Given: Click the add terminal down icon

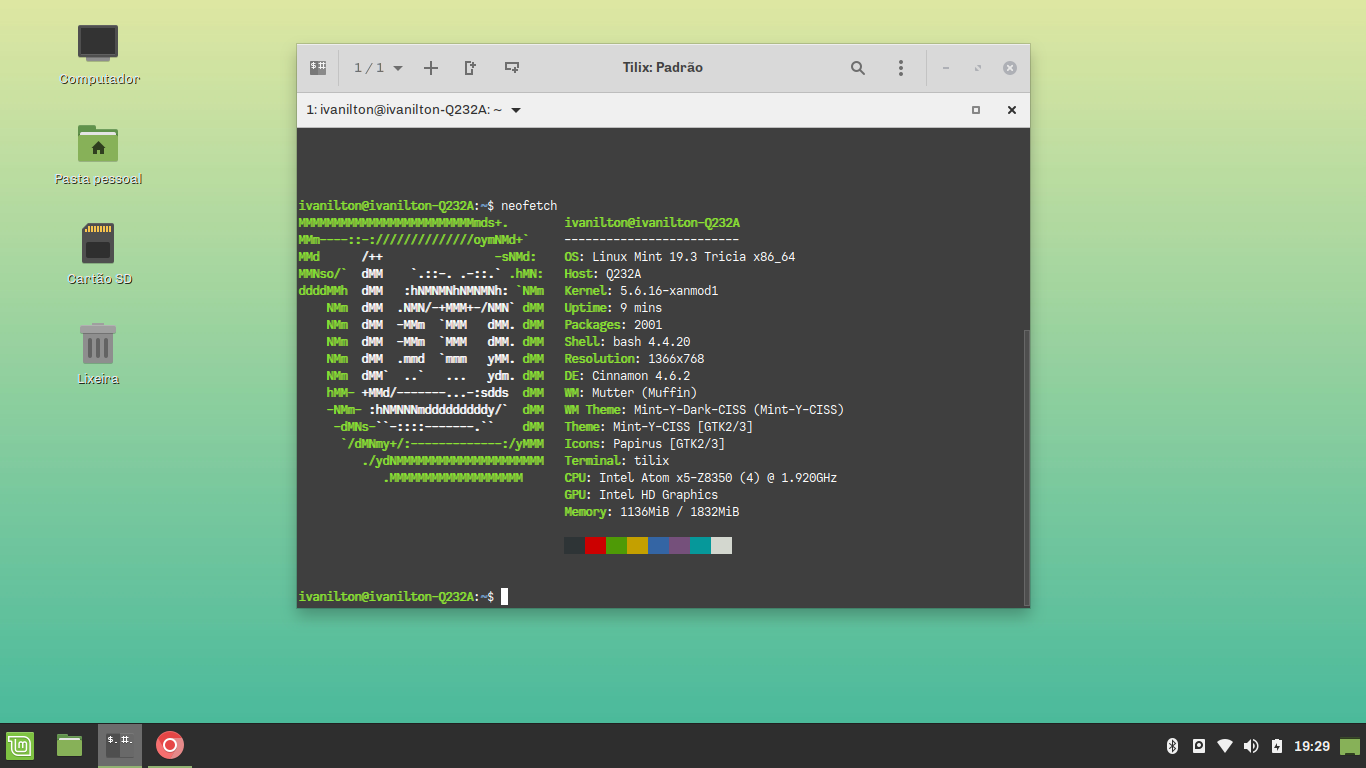Looking at the screenshot, I should 512,68.
